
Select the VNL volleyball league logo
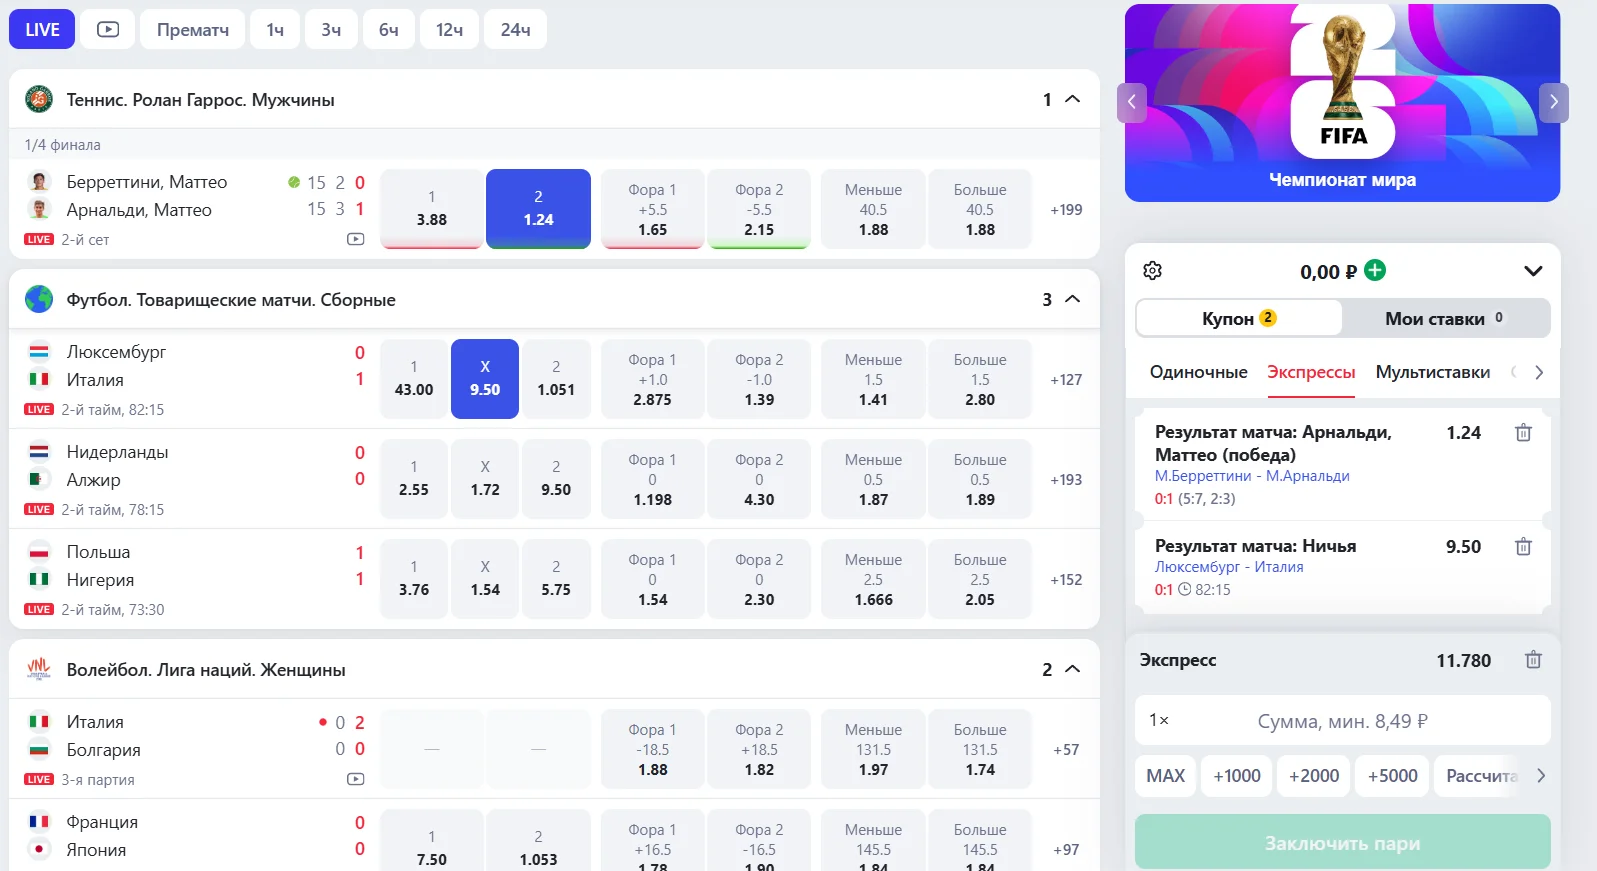pos(39,669)
